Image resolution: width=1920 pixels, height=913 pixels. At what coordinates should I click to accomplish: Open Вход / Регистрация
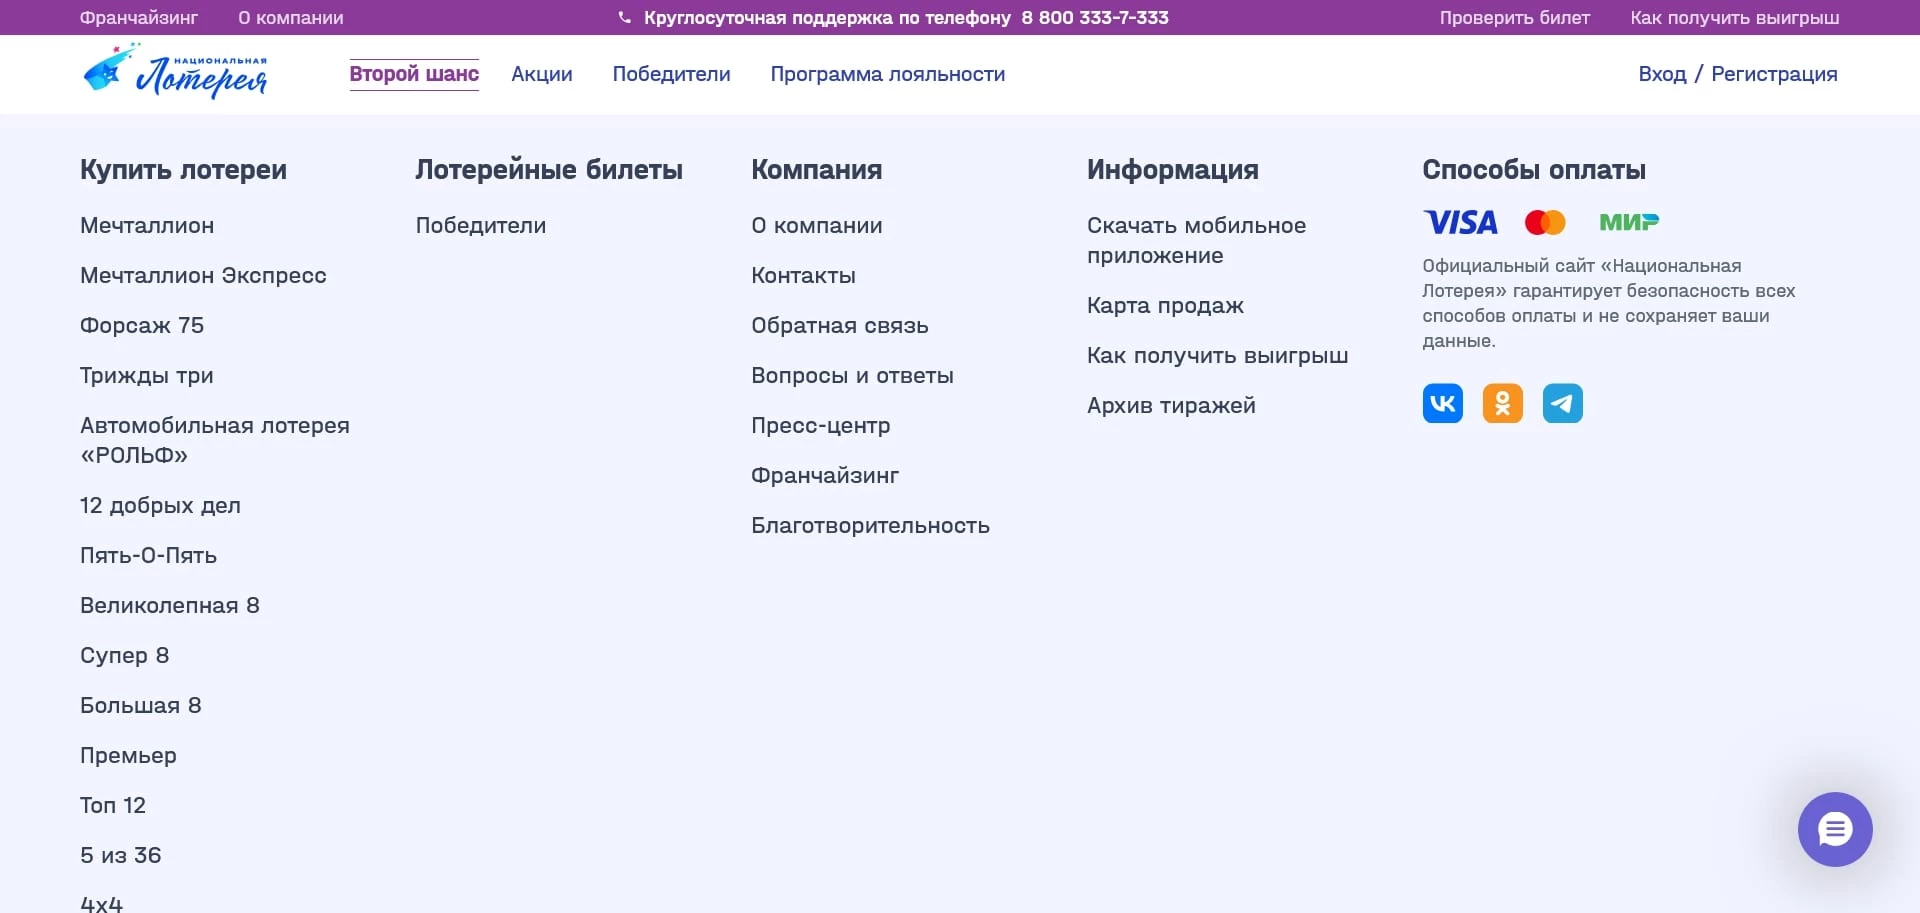(1738, 73)
